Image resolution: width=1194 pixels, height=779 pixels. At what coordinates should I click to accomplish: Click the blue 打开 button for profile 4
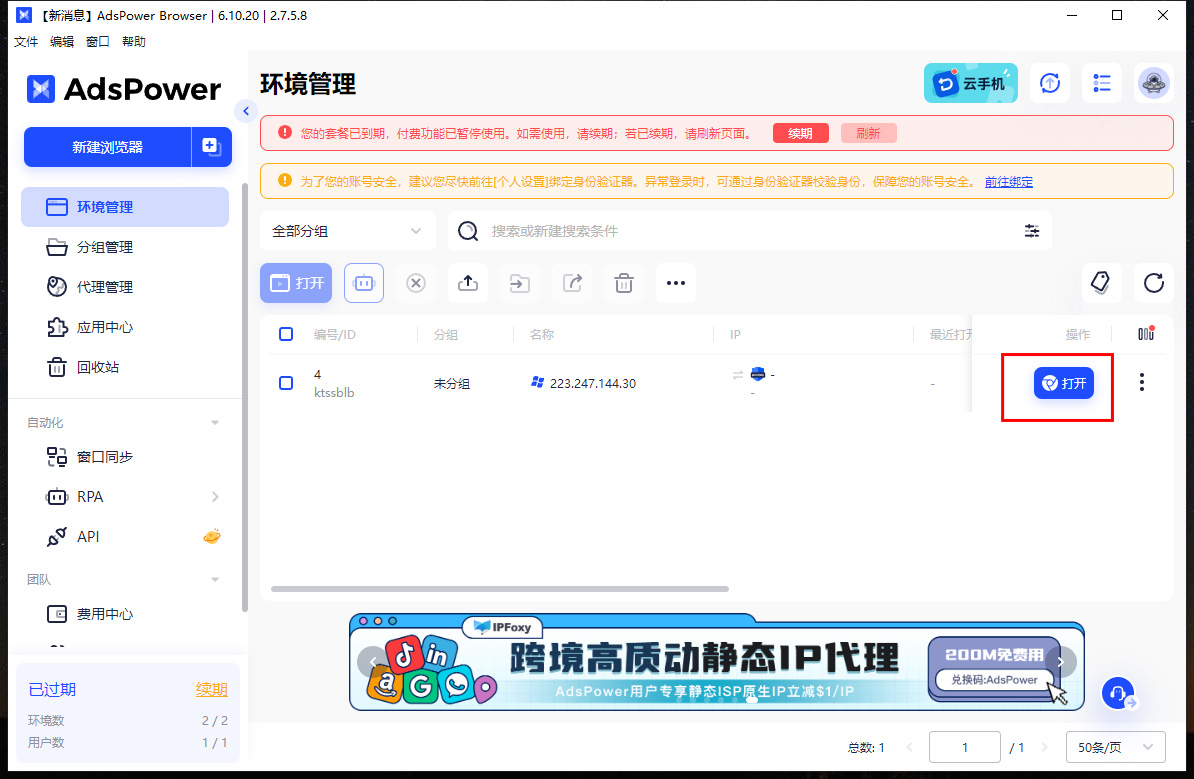1064,383
